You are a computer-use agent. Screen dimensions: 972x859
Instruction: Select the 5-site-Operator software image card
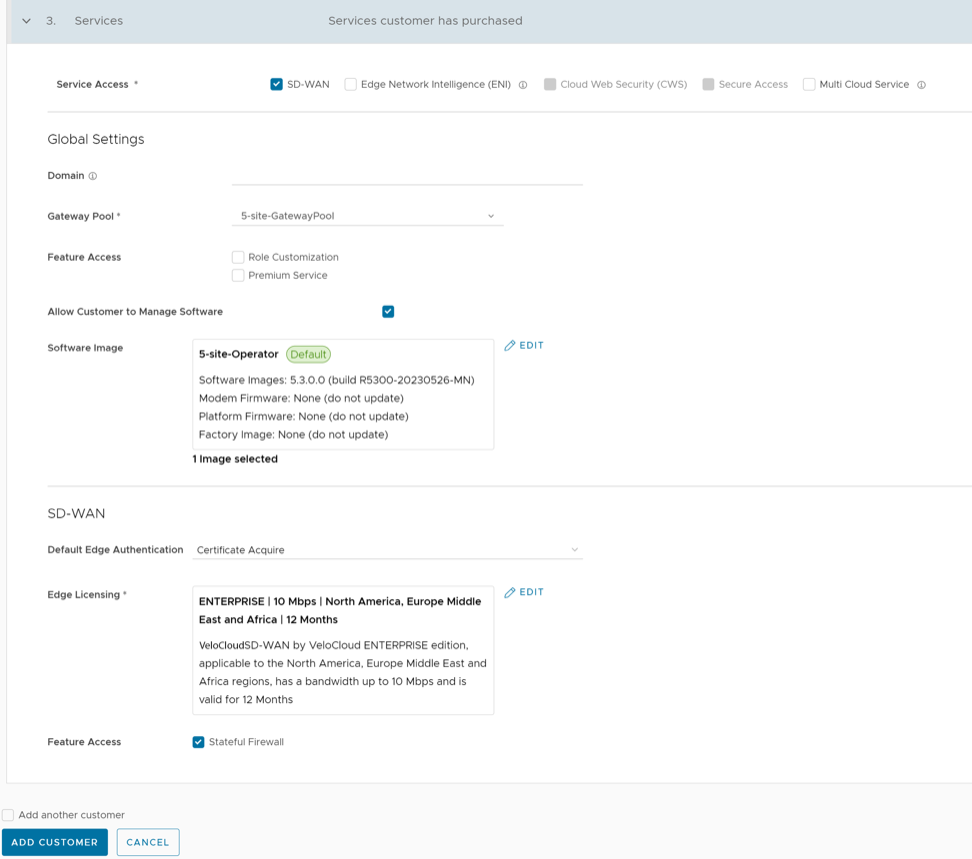tap(342, 394)
